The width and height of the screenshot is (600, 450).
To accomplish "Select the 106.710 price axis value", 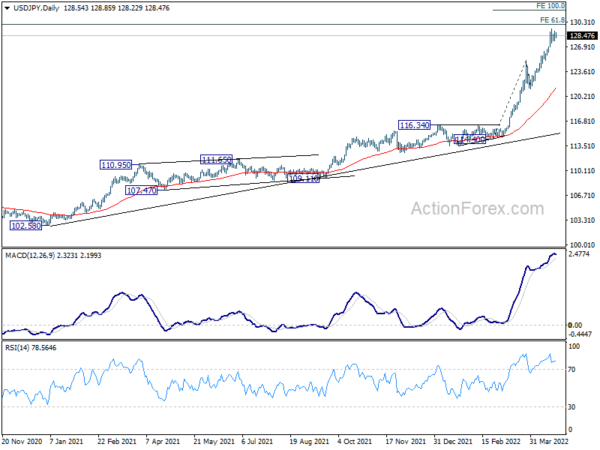I will pyautogui.click(x=582, y=196).
